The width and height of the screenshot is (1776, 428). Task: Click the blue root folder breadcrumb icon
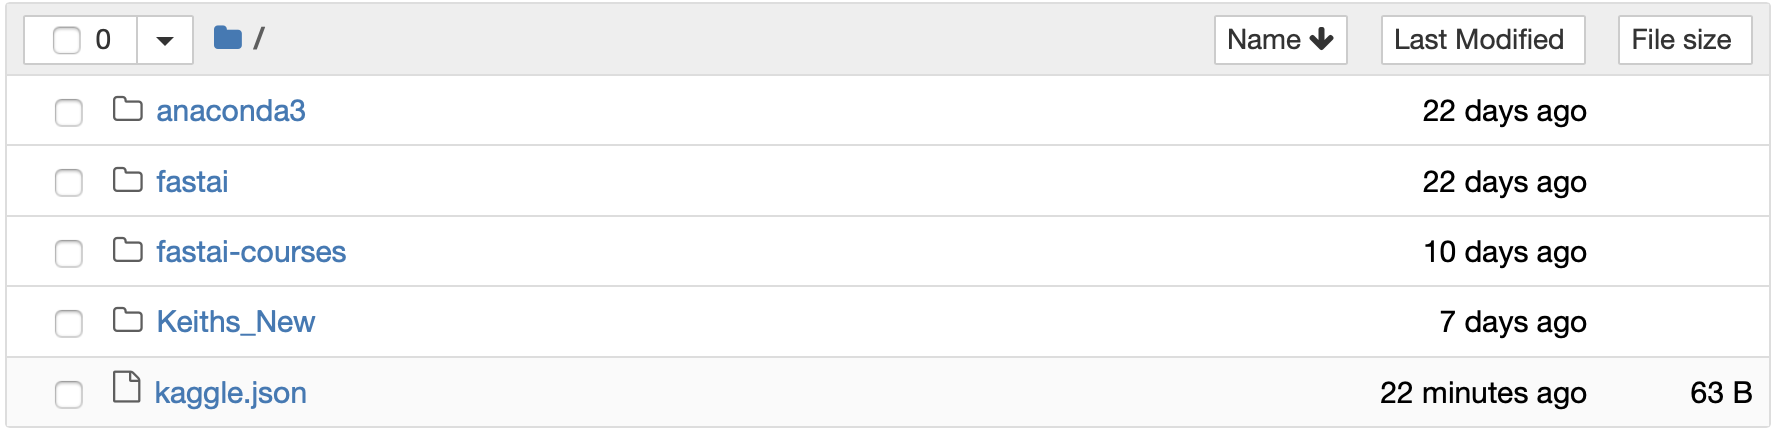(x=228, y=39)
